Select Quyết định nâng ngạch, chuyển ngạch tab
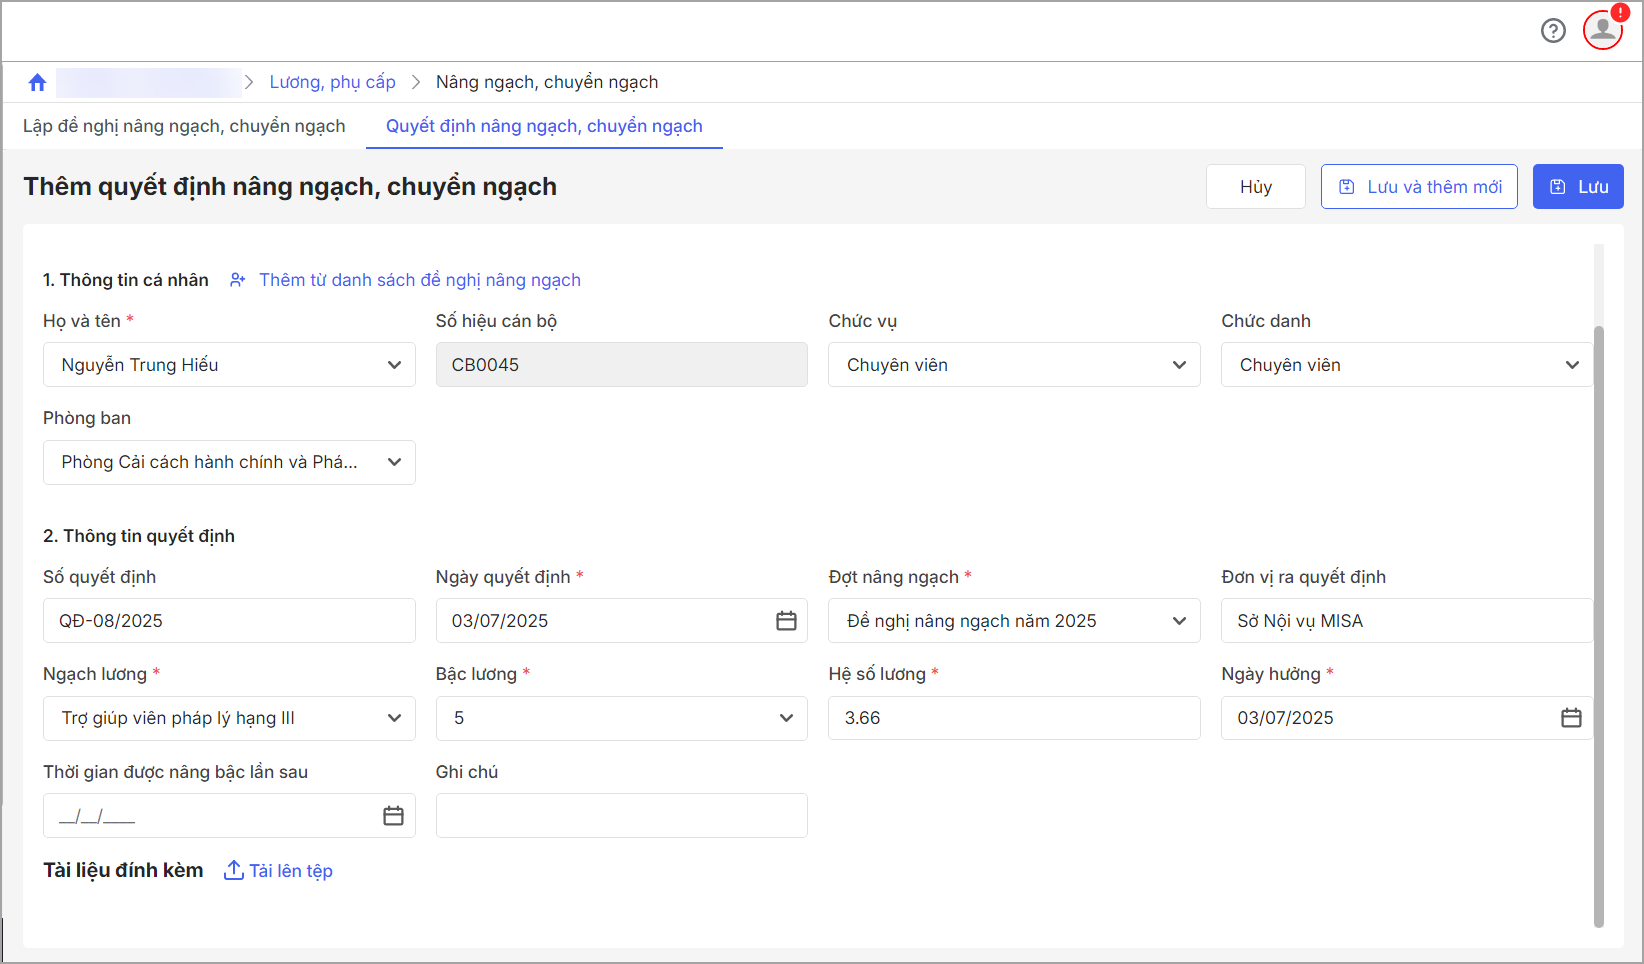 click(x=544, y=126)
